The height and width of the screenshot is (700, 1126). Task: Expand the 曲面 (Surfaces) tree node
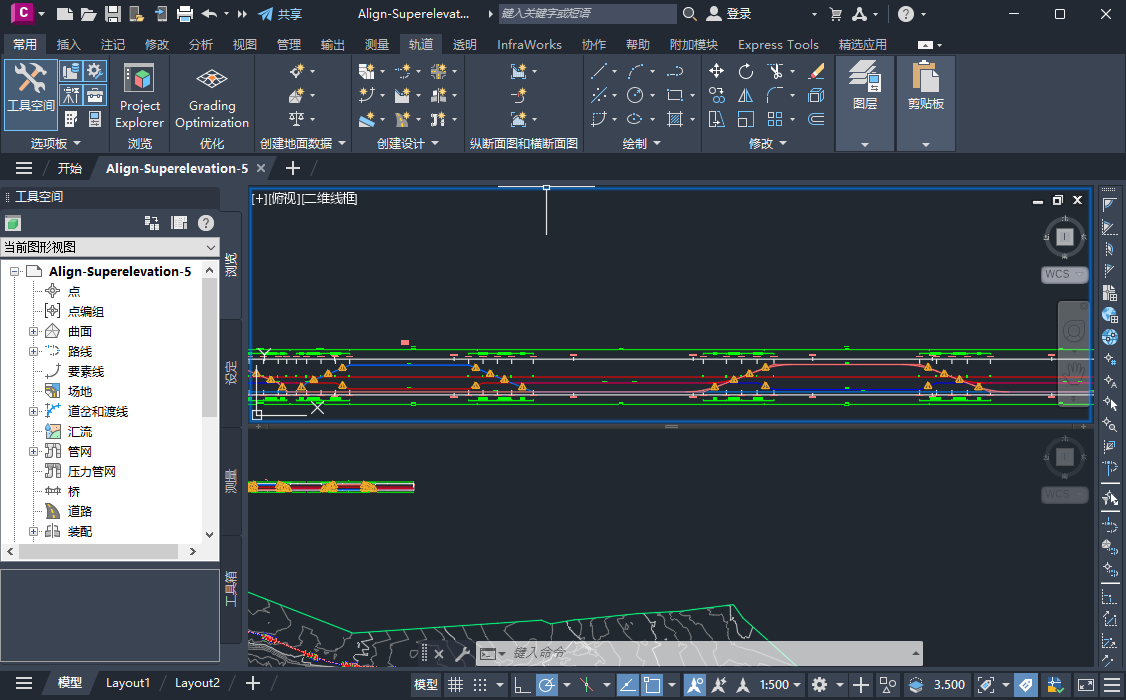point(33,331)
